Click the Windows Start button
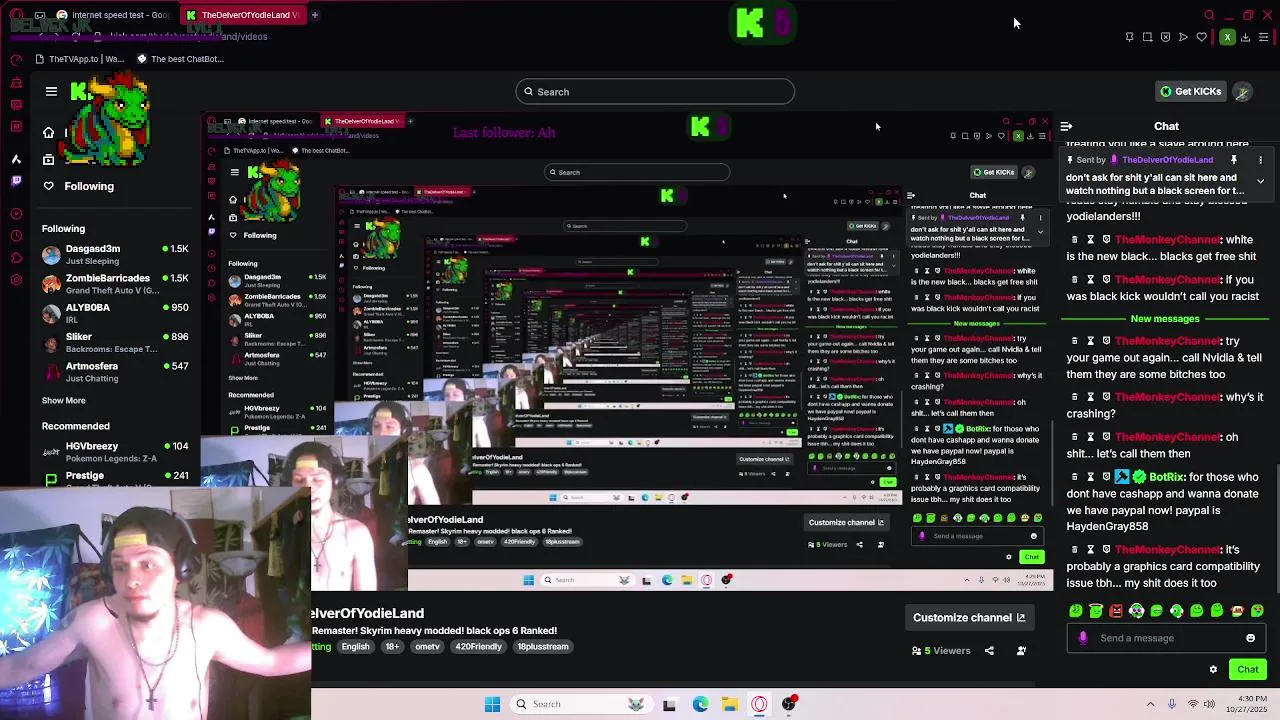Viewport: 1280px width, 720px height. 492,704
